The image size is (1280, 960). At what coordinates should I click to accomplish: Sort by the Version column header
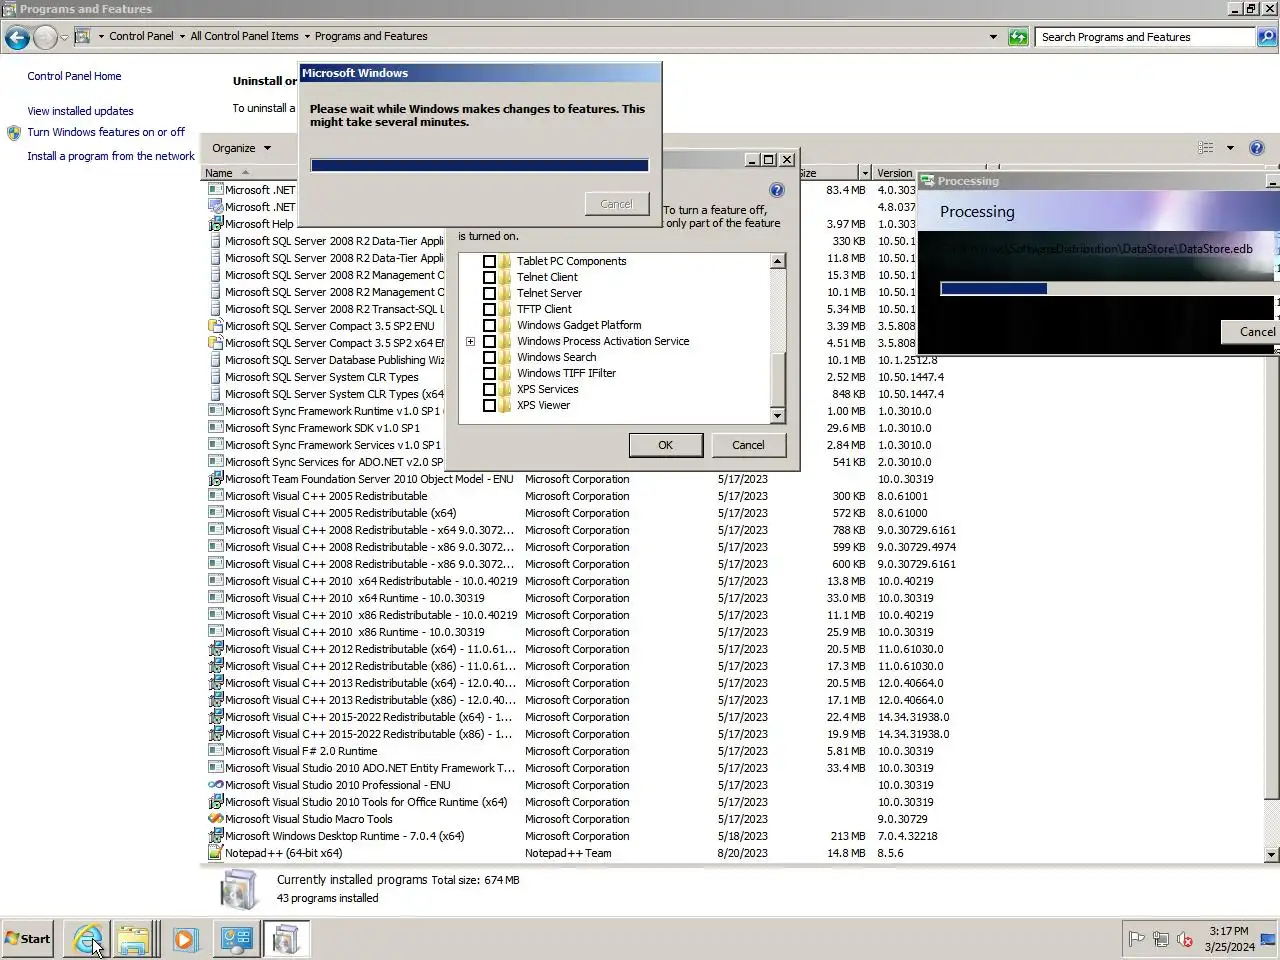coord(895,173)
